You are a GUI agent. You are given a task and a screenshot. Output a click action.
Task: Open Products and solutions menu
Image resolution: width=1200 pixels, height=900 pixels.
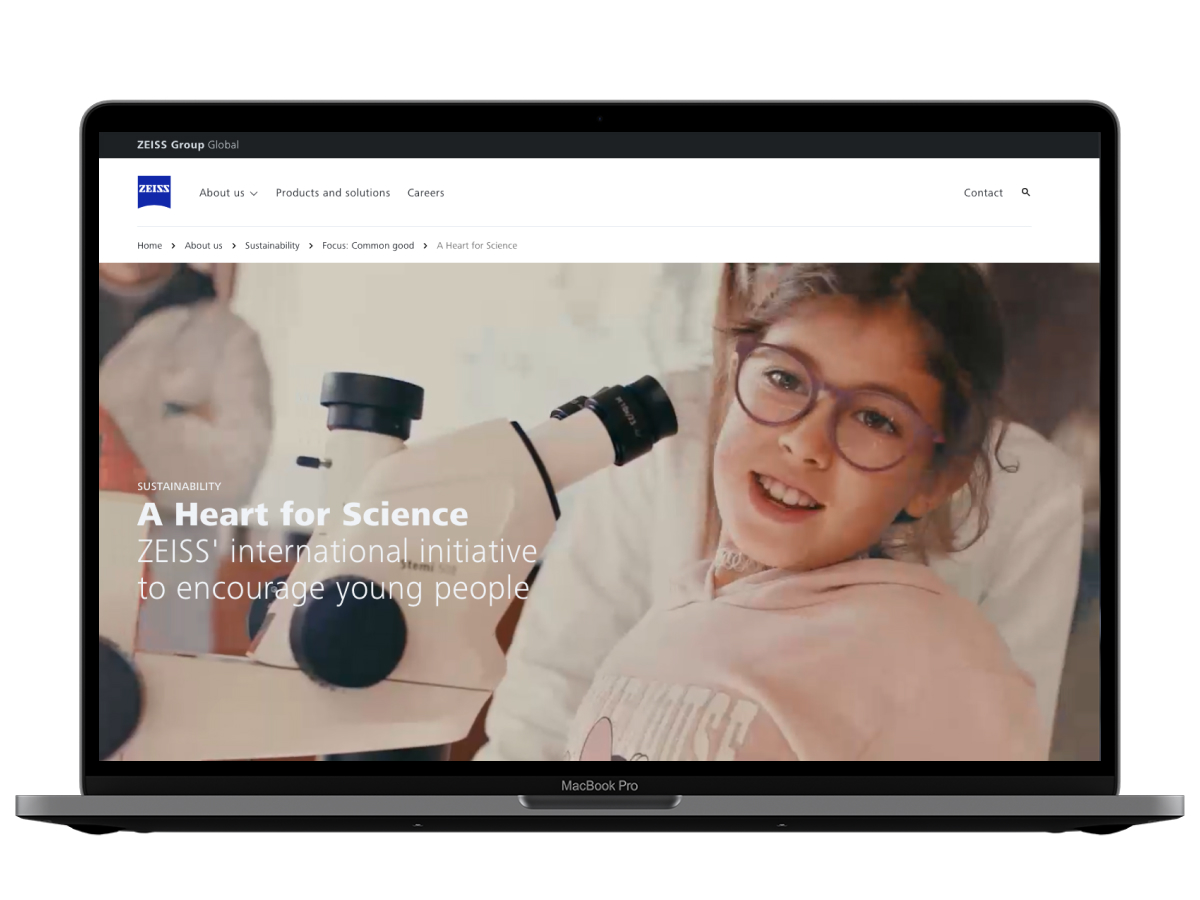point(333,193)
